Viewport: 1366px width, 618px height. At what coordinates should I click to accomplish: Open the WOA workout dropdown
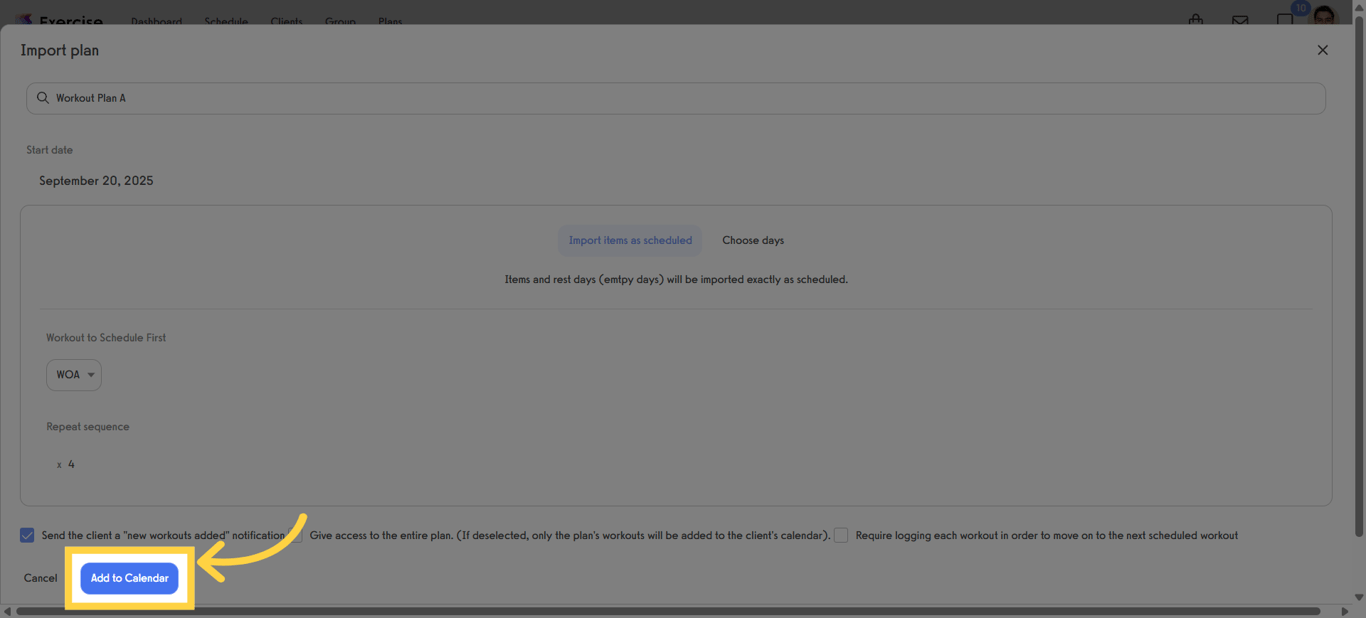point(74,375)
